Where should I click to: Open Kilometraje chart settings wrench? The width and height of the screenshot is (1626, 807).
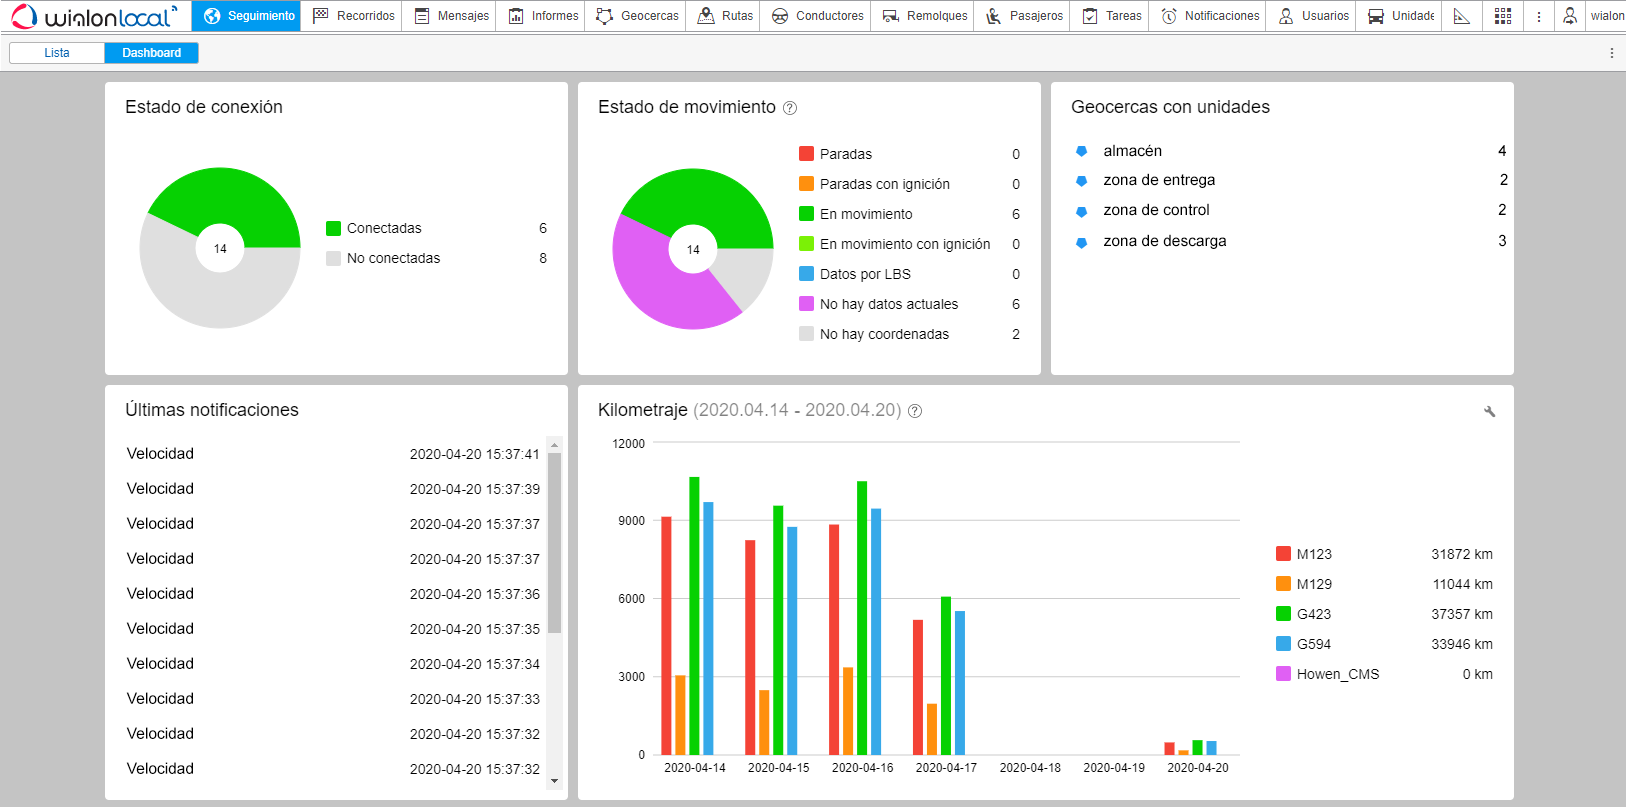tap(1489, 412)
